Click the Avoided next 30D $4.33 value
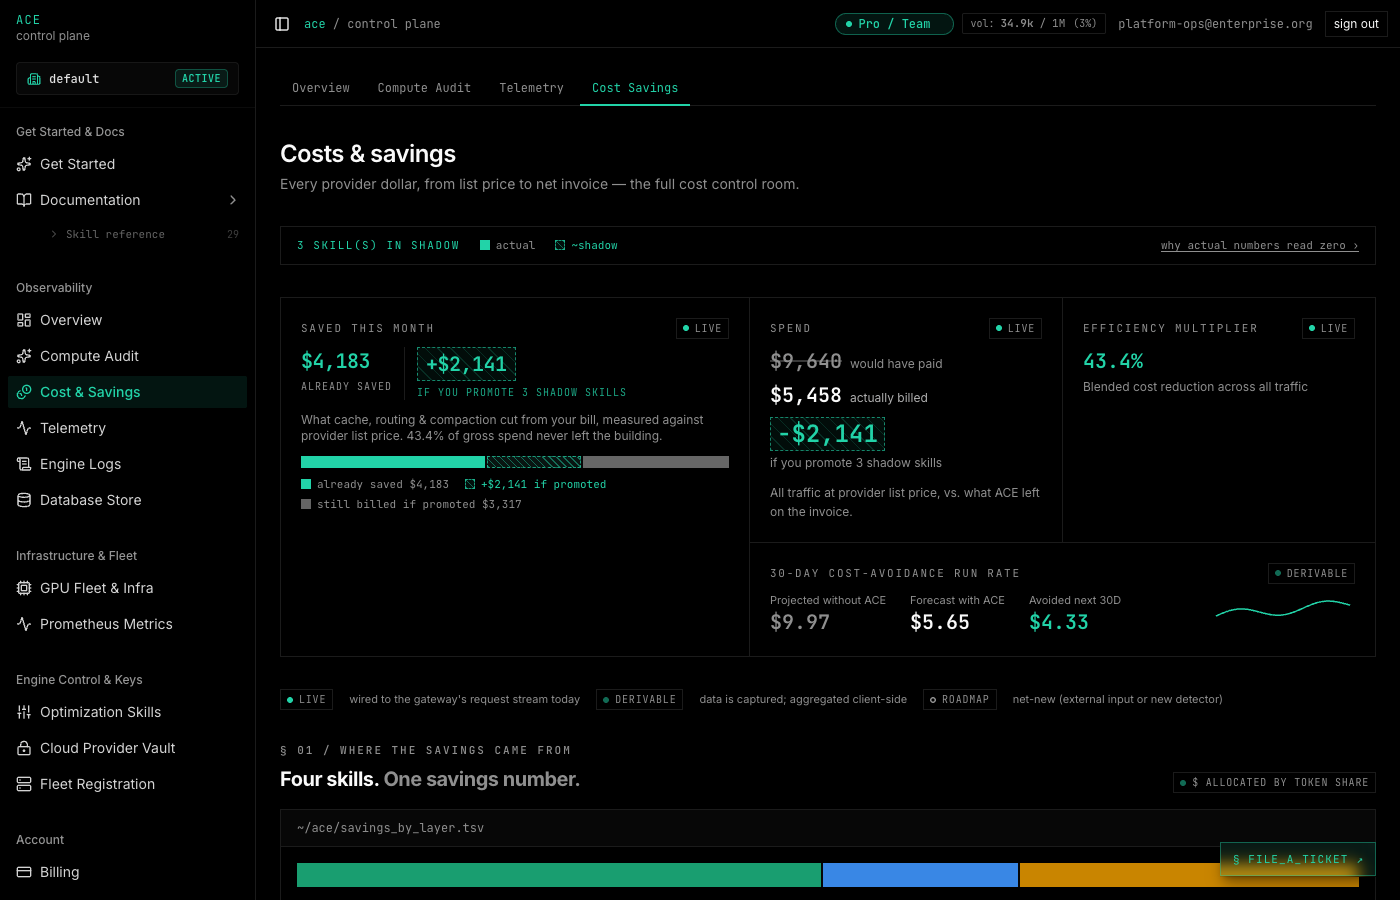1400x900 pixels. tap(1059, 622)
